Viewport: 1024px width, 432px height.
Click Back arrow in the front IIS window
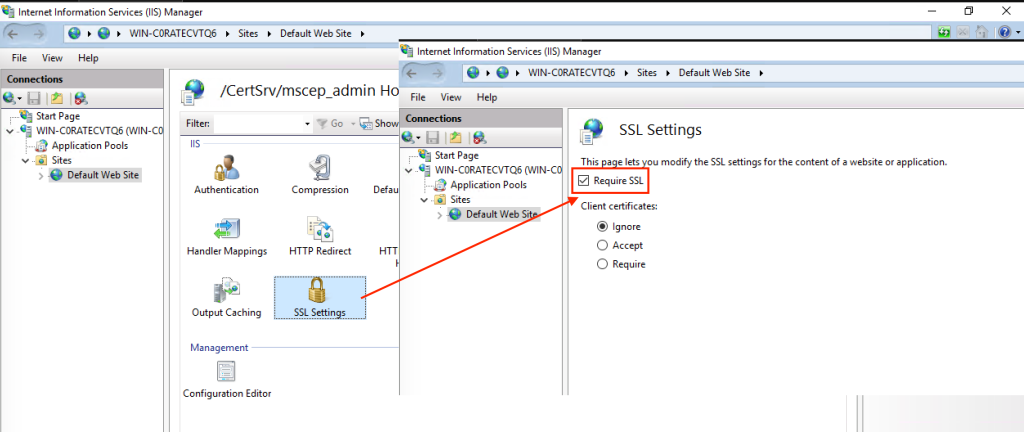[x=413, y=73]
